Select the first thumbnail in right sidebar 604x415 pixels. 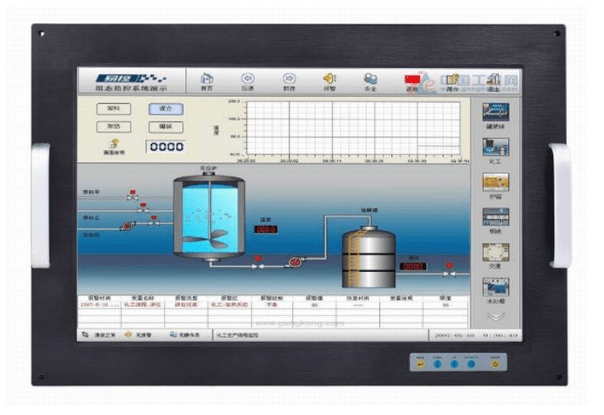pos(496,110)
